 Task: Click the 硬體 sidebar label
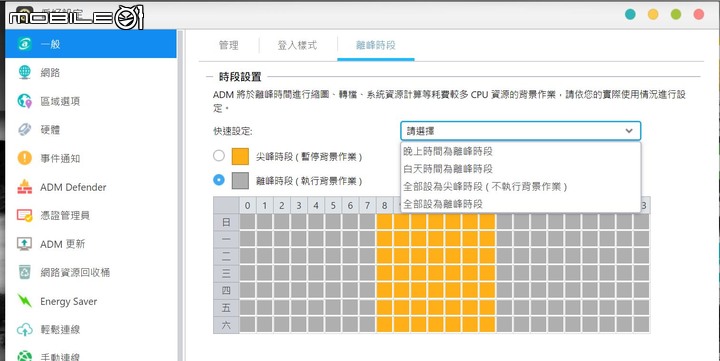(50, 130)
